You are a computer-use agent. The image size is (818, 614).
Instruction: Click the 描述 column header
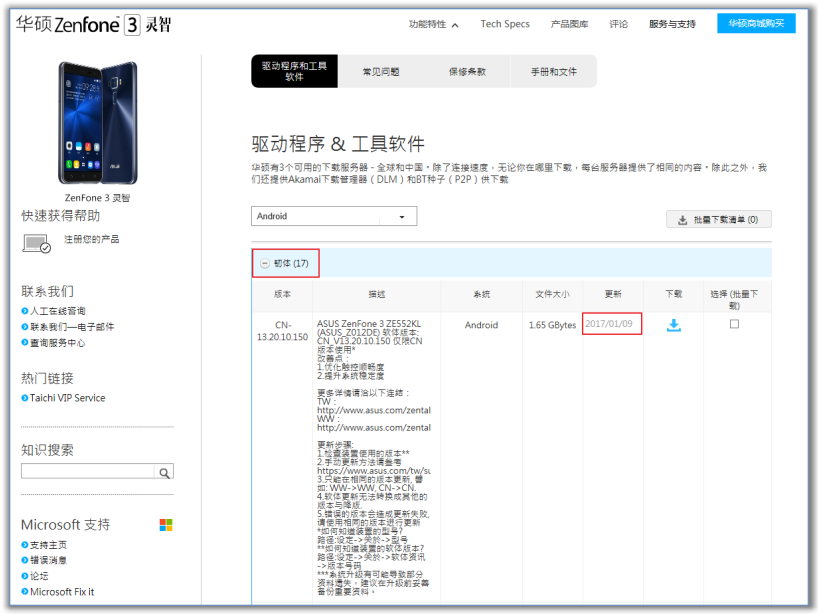pyautogui.click(x=377, y=294)
